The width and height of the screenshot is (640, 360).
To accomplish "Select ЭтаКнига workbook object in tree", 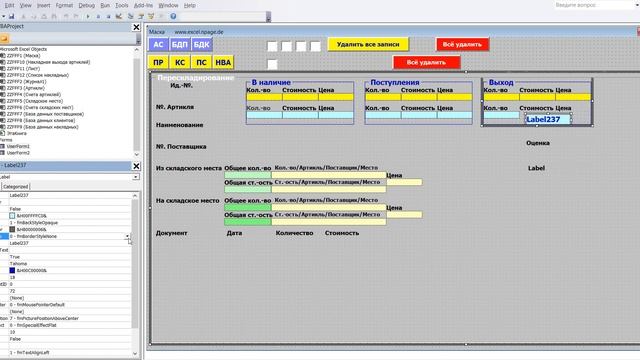I will pyautogui.click(x=16, y=133).
